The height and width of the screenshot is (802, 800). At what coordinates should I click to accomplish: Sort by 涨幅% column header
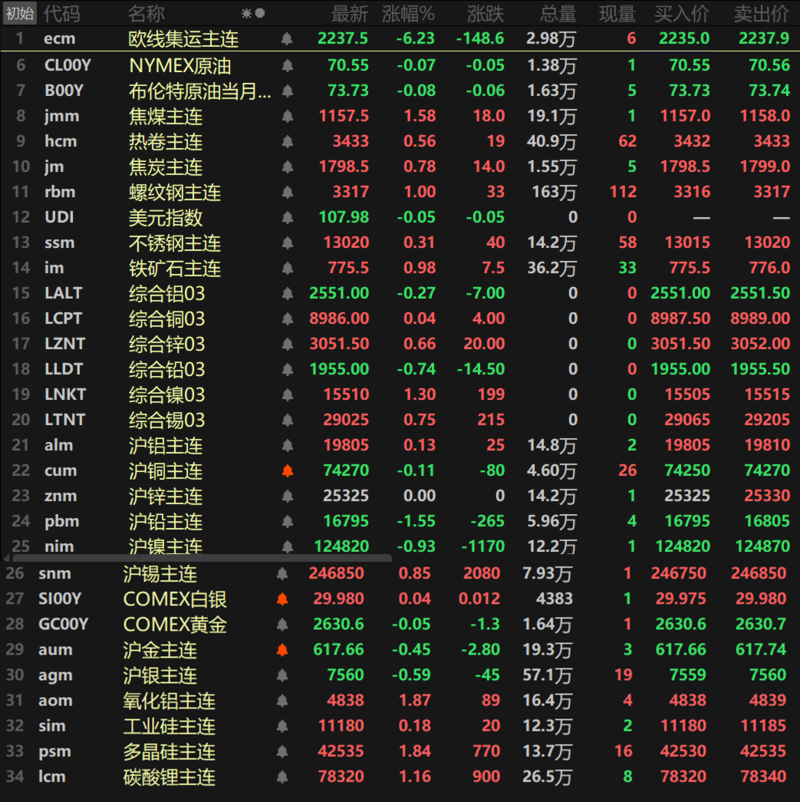pos(408,14)
